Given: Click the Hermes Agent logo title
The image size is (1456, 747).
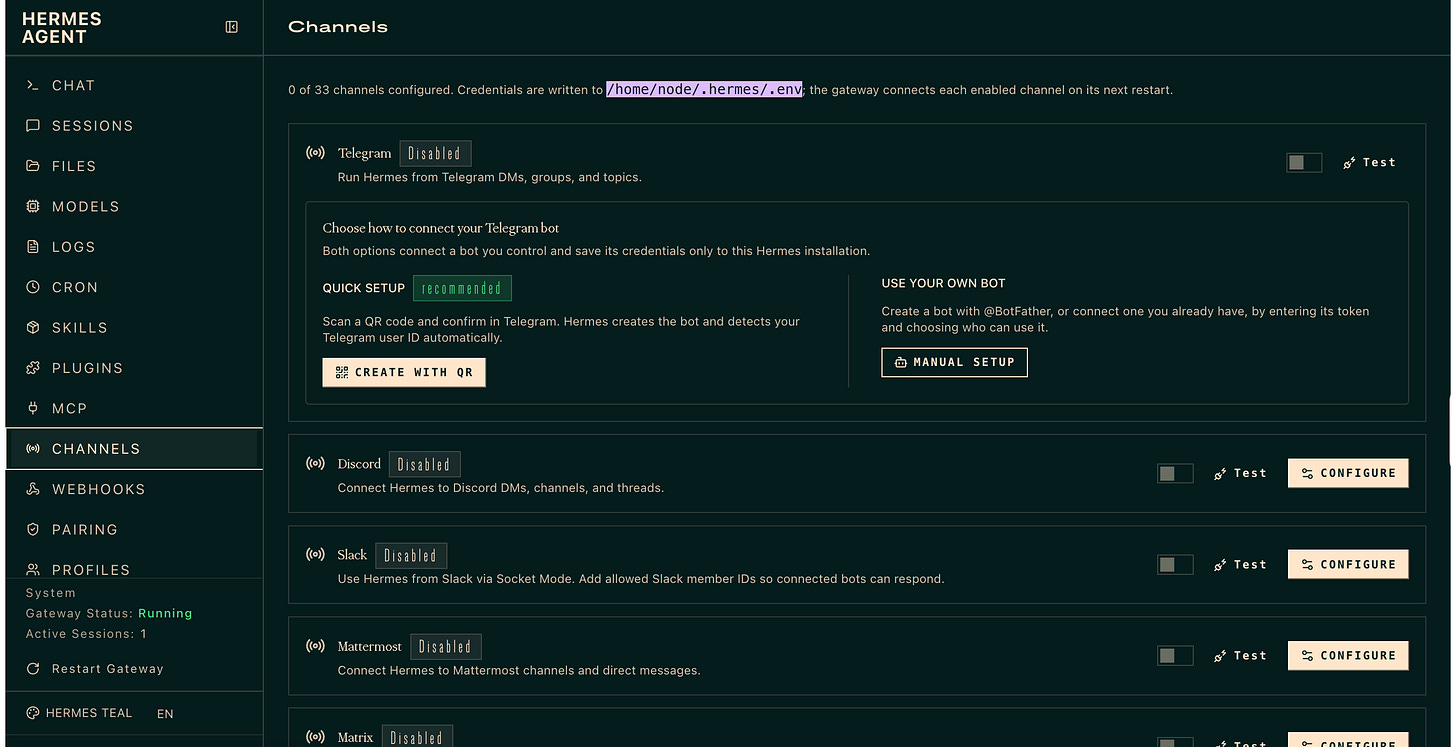Looking at the screenshot, I should [62, 28].
